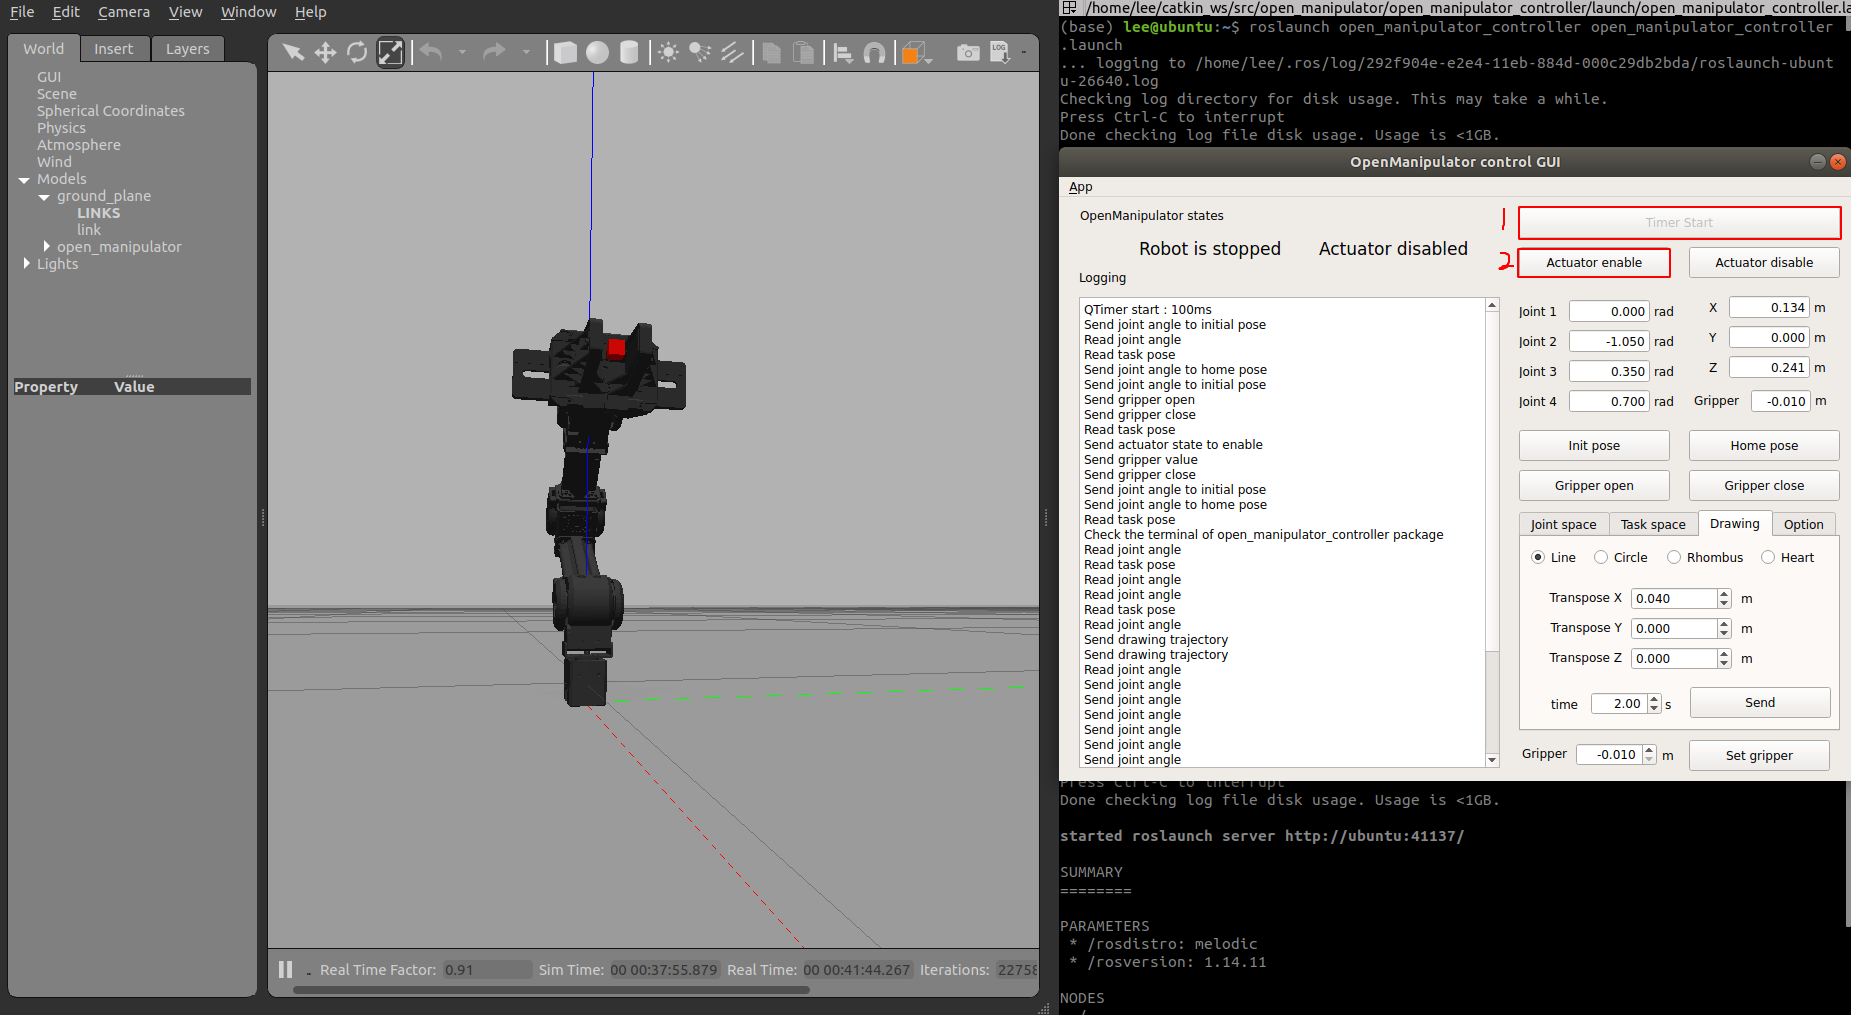Increase the drawing time spinner value

coord(1654,699)
